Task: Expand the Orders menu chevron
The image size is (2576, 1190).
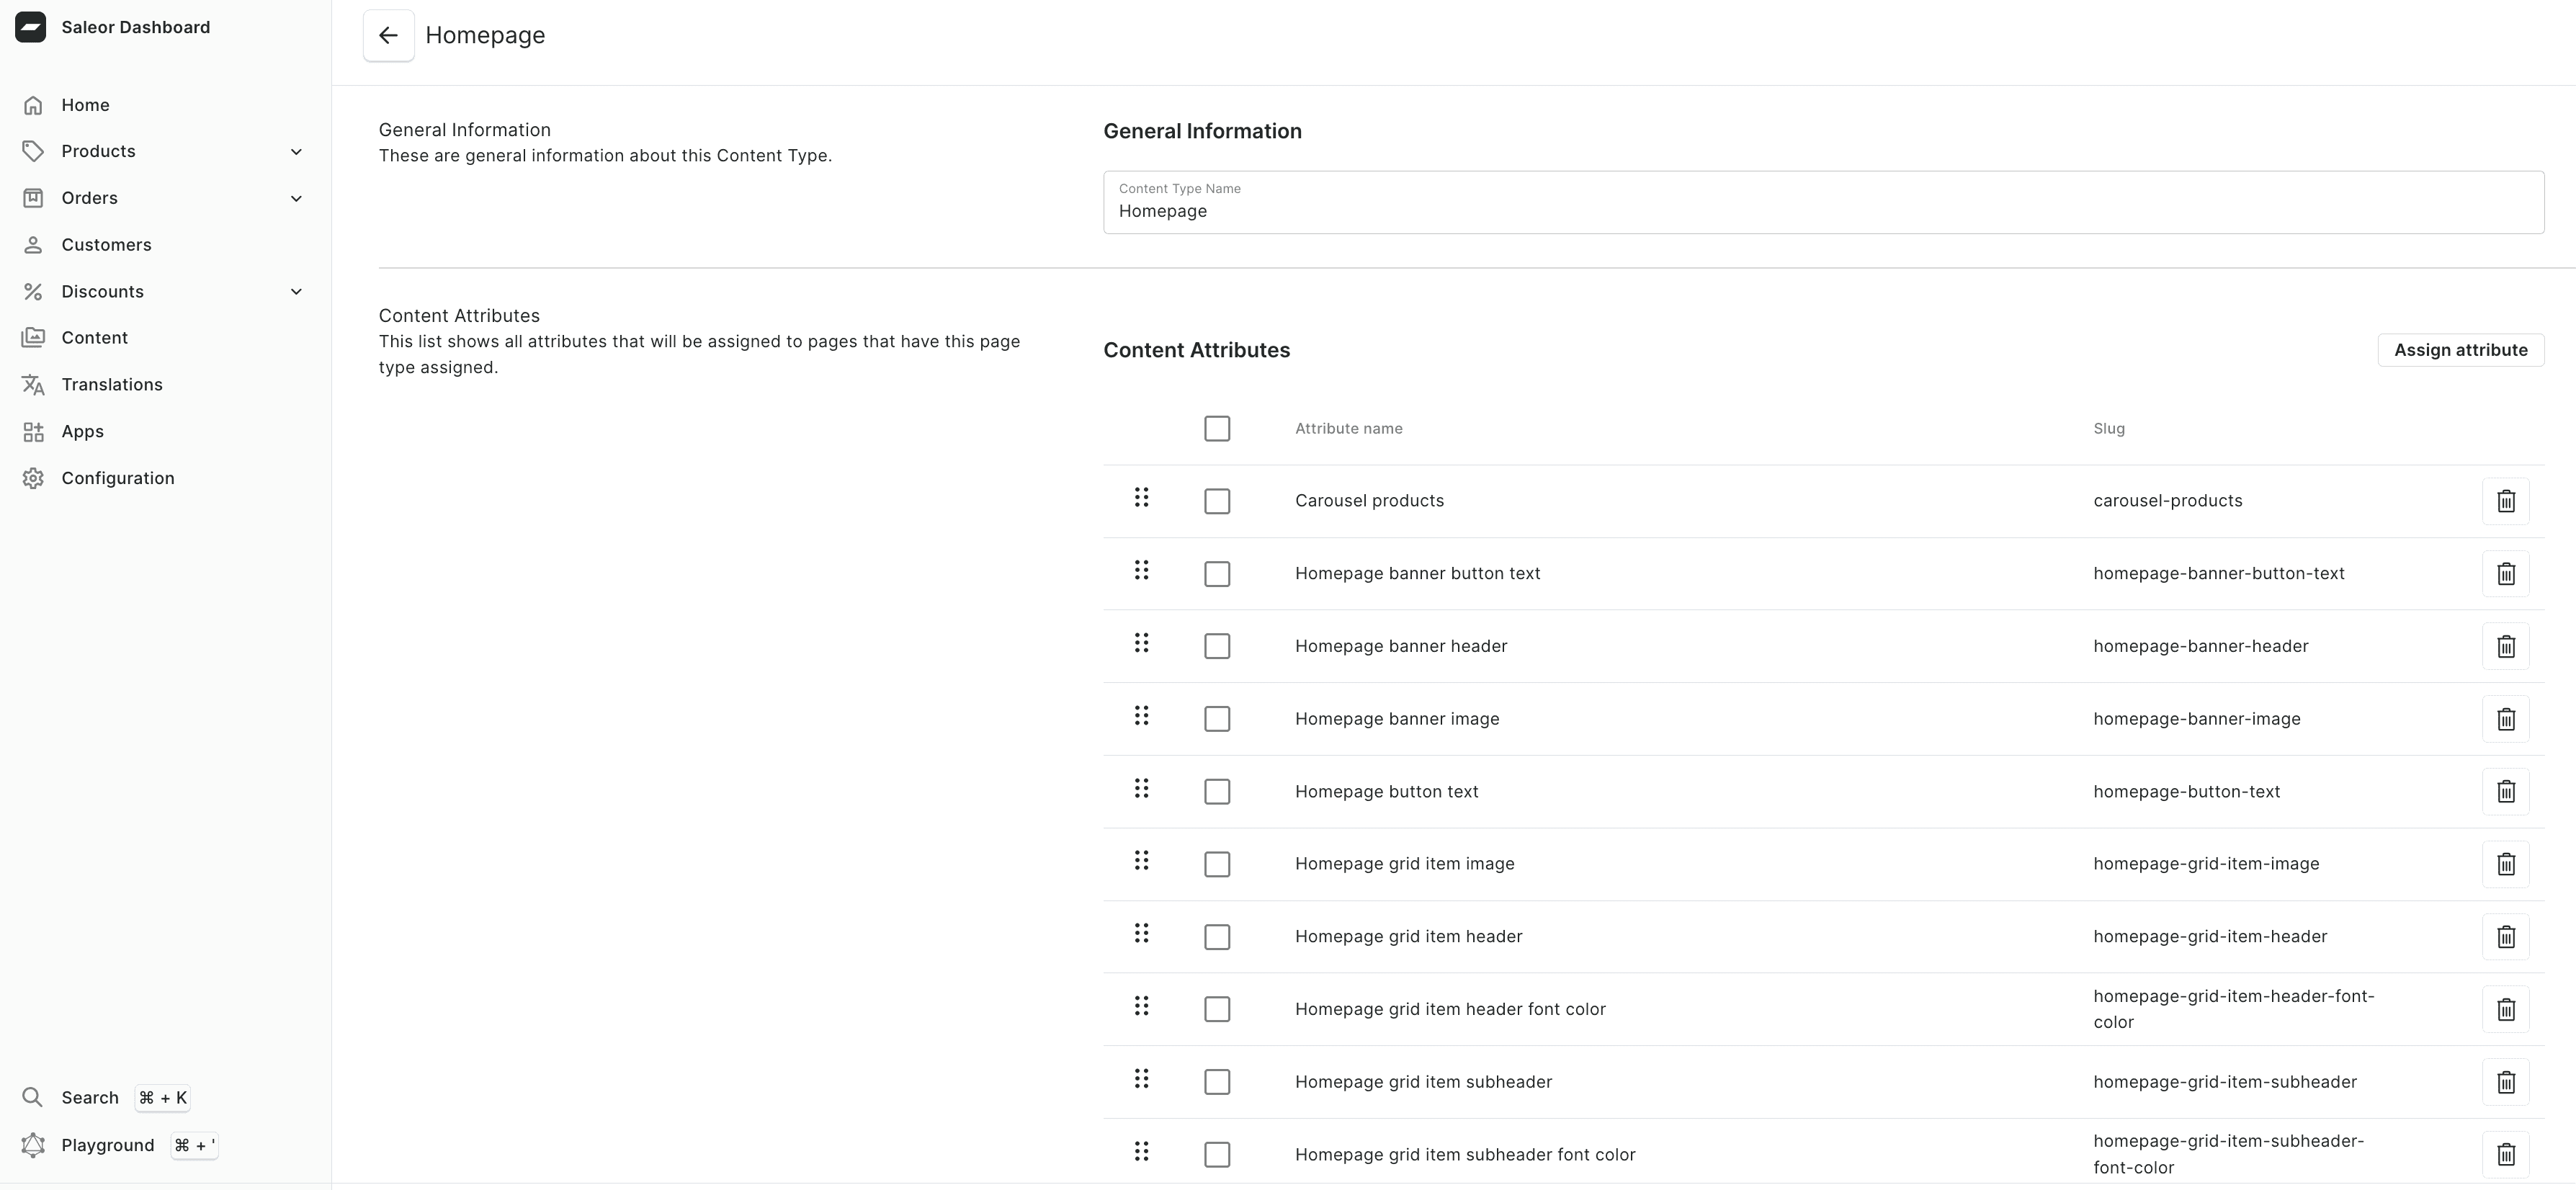Action: tap(296, 198)
